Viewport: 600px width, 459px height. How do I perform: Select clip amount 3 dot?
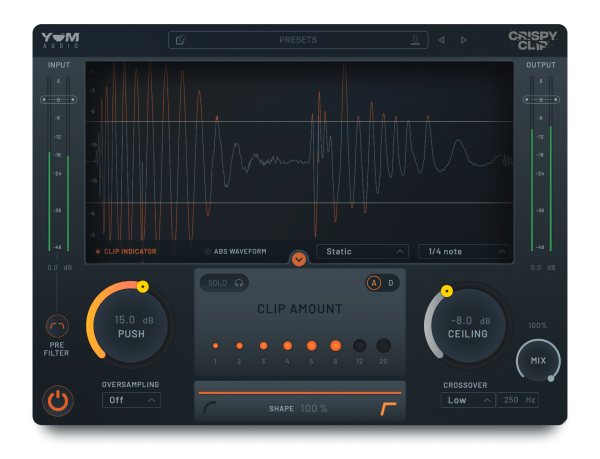point(263,346)
